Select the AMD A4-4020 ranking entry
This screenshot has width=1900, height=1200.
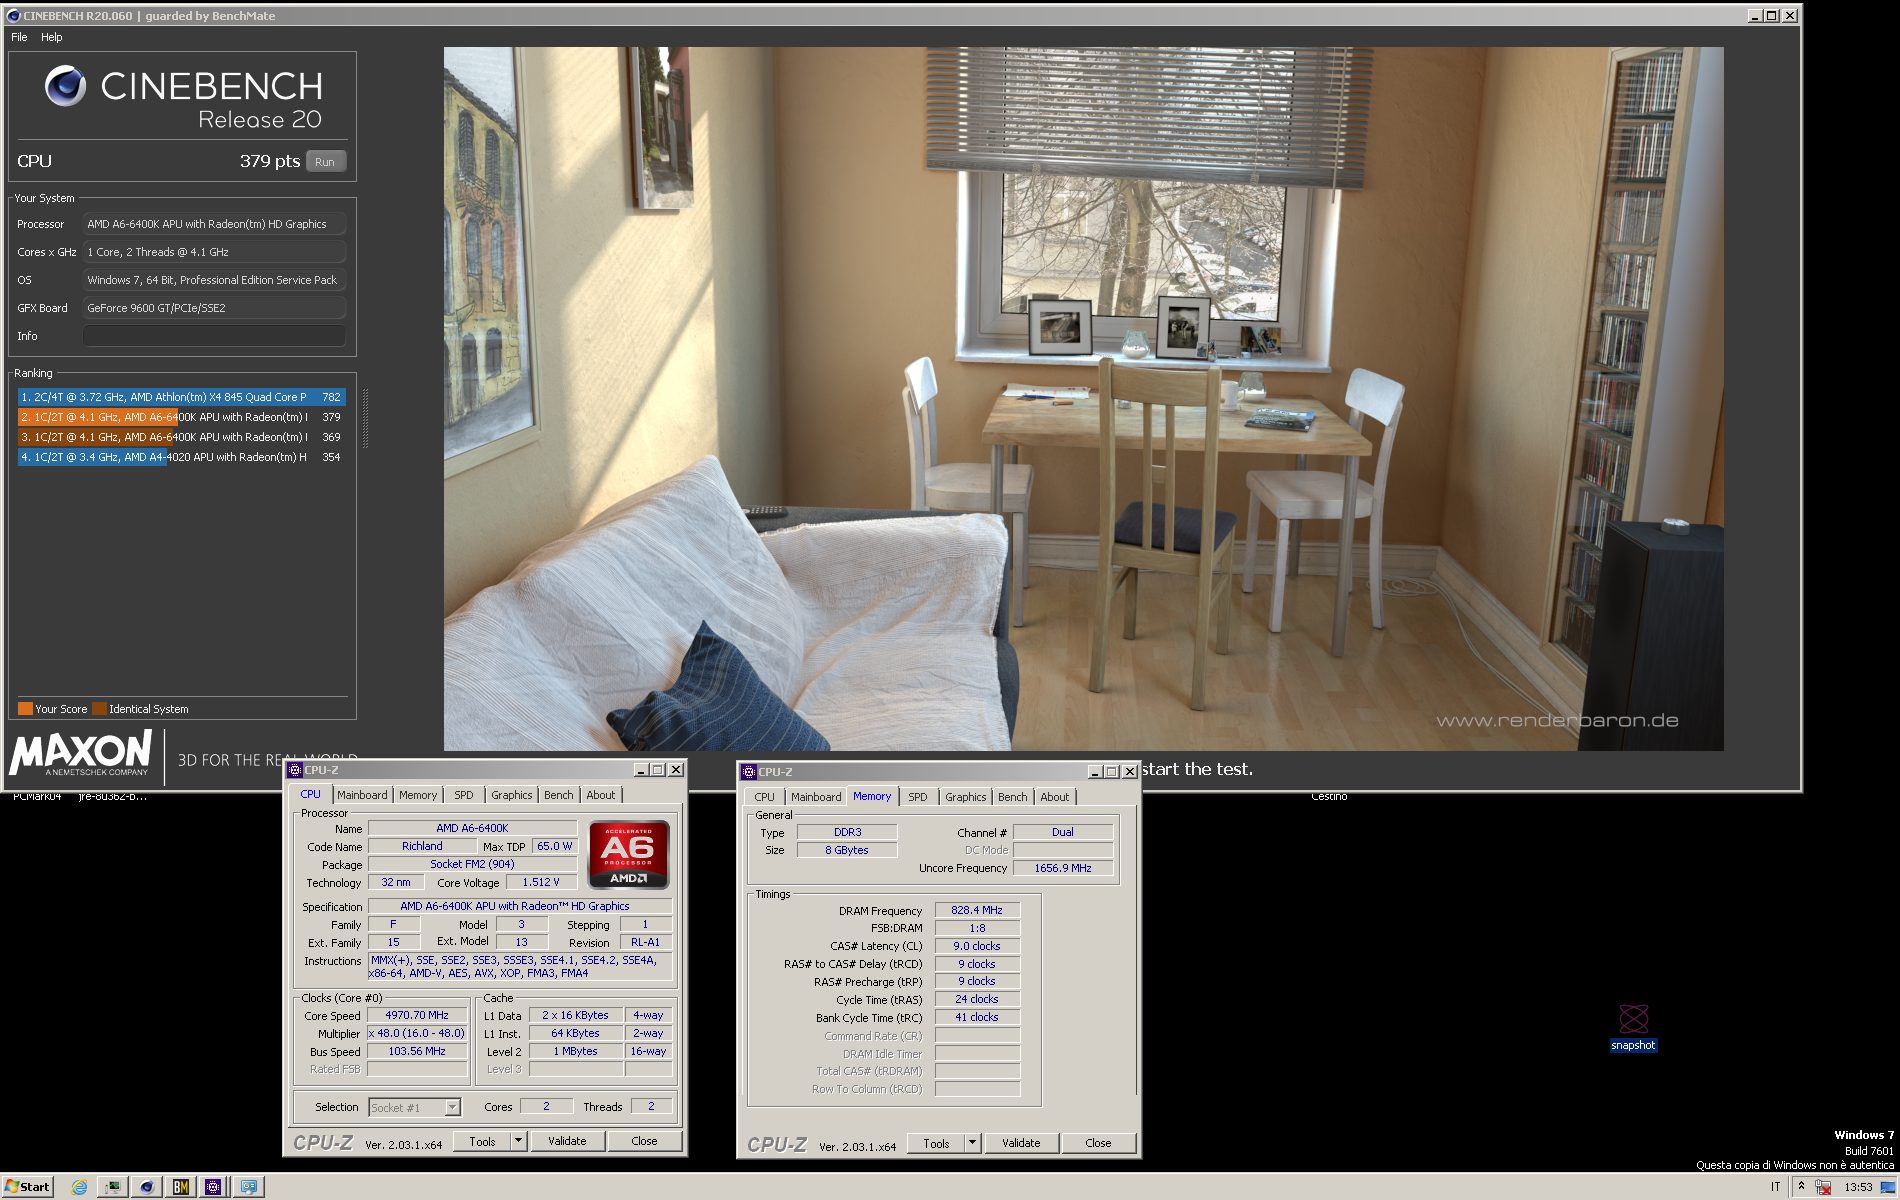pos(181,457)
